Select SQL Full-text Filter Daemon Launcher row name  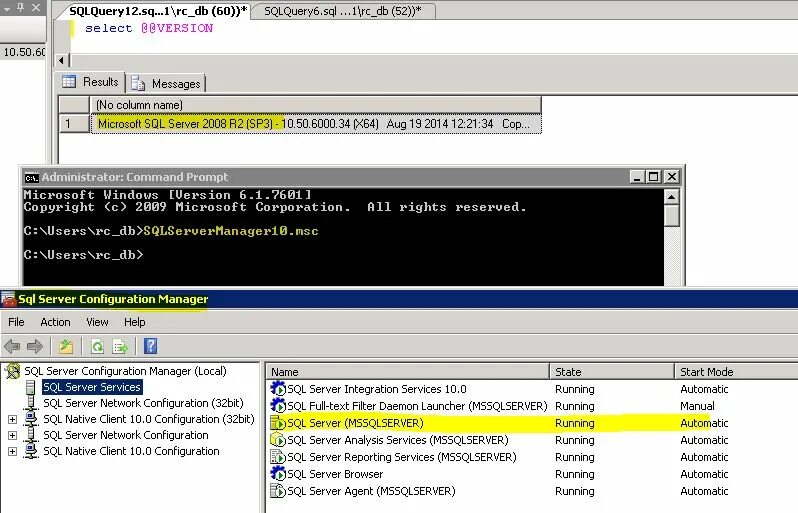pos(417,406)
